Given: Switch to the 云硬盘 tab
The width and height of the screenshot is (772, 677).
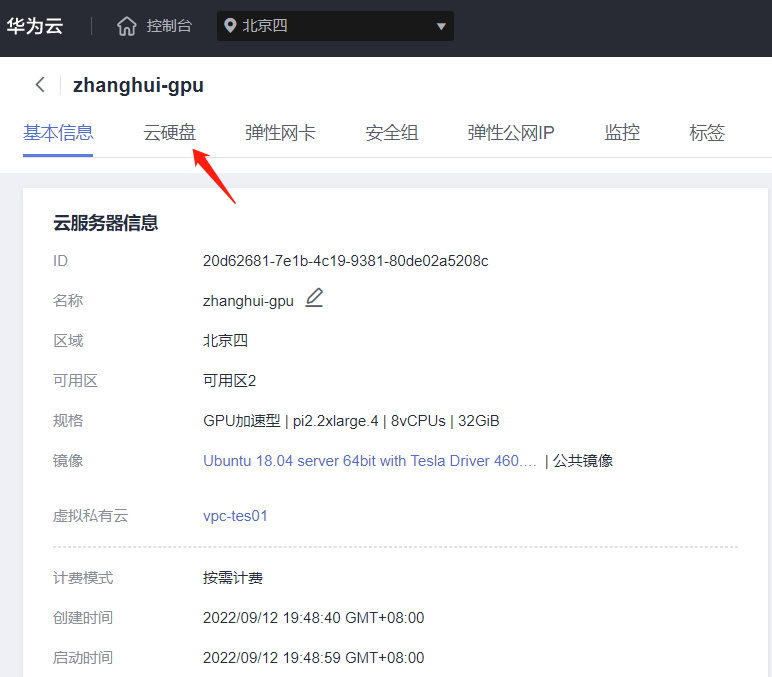Looking at the screenshot, I should 169,133.
